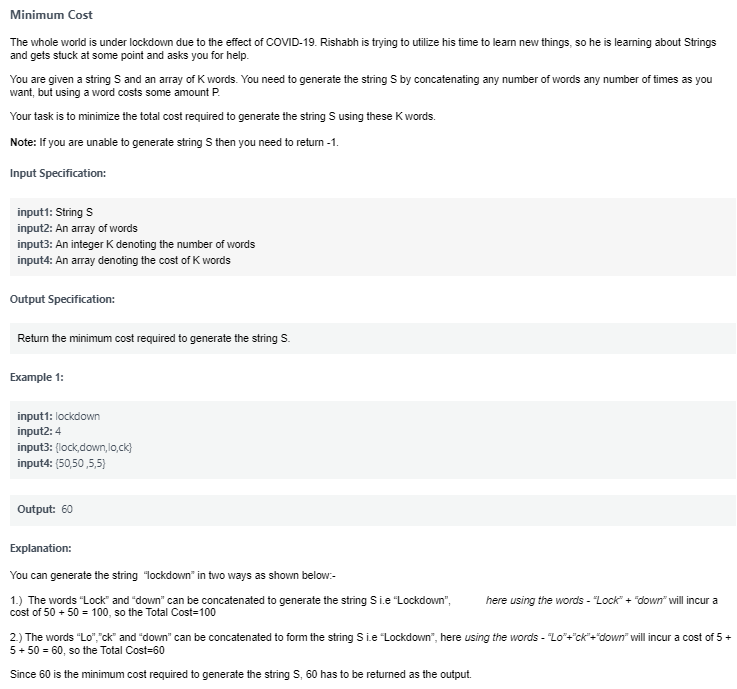
Task: Click the Explanation heading
Action: 40,548
